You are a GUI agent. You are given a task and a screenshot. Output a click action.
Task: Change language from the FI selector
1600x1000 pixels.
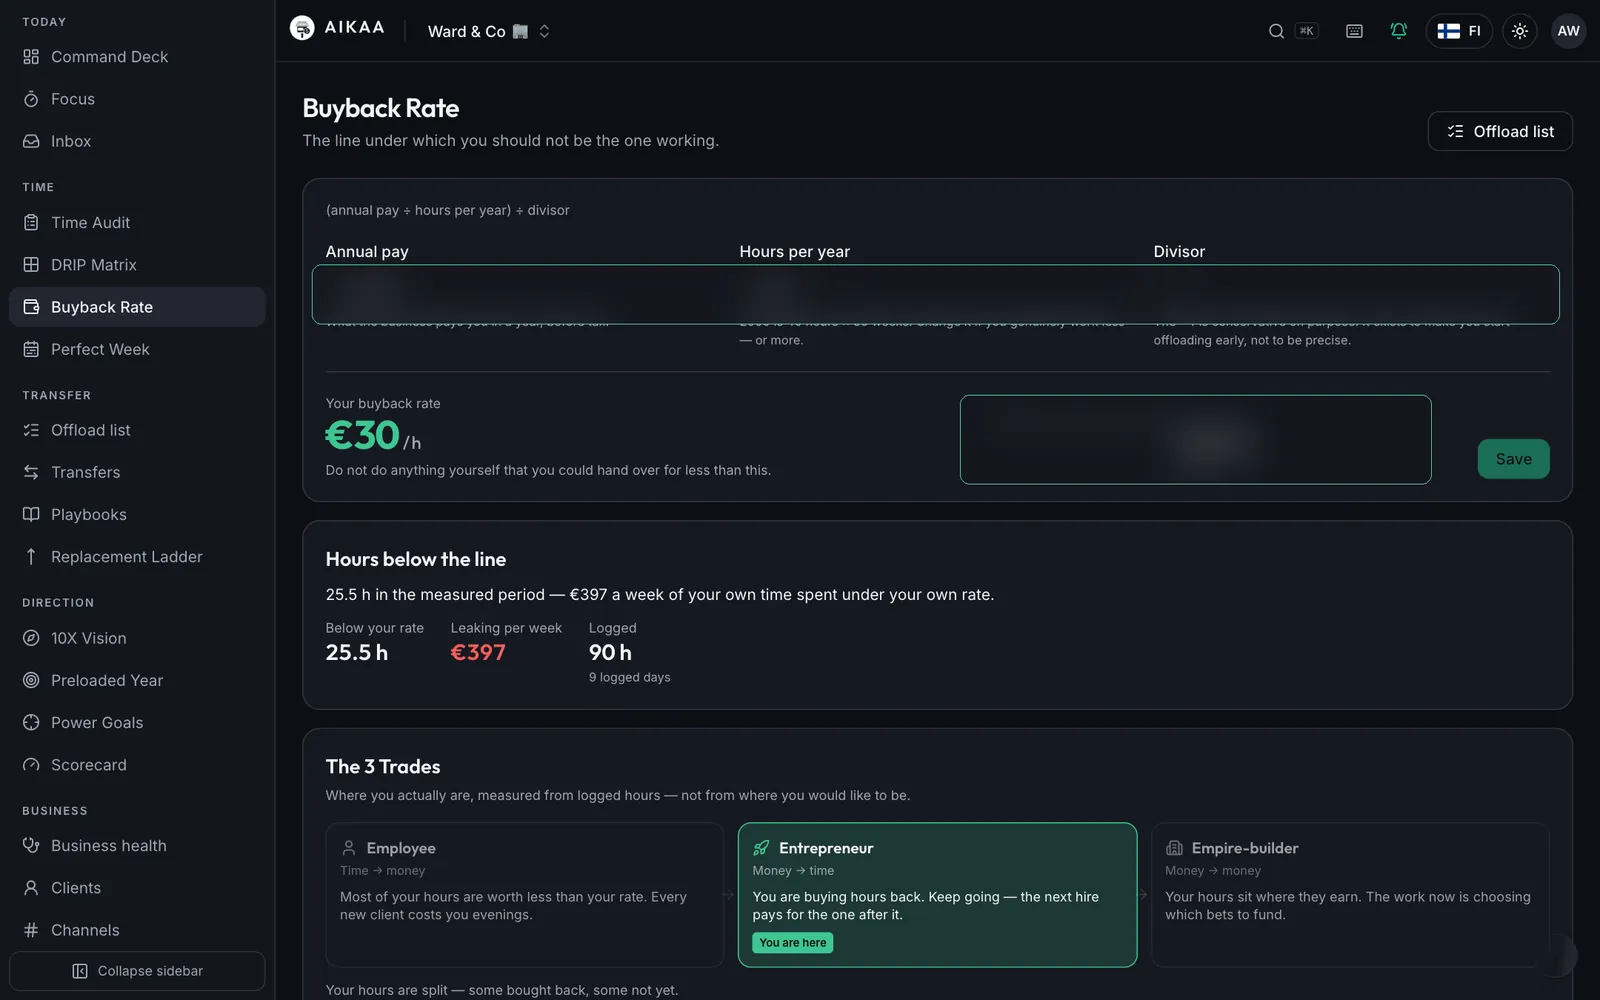[x=1459, y=31]
